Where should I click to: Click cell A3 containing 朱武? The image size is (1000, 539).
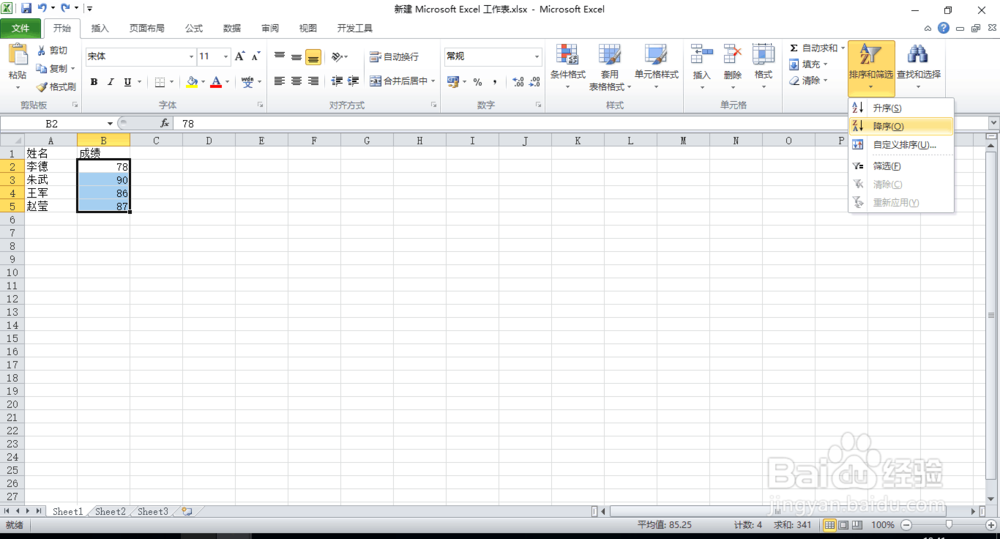tap(50, 180)
